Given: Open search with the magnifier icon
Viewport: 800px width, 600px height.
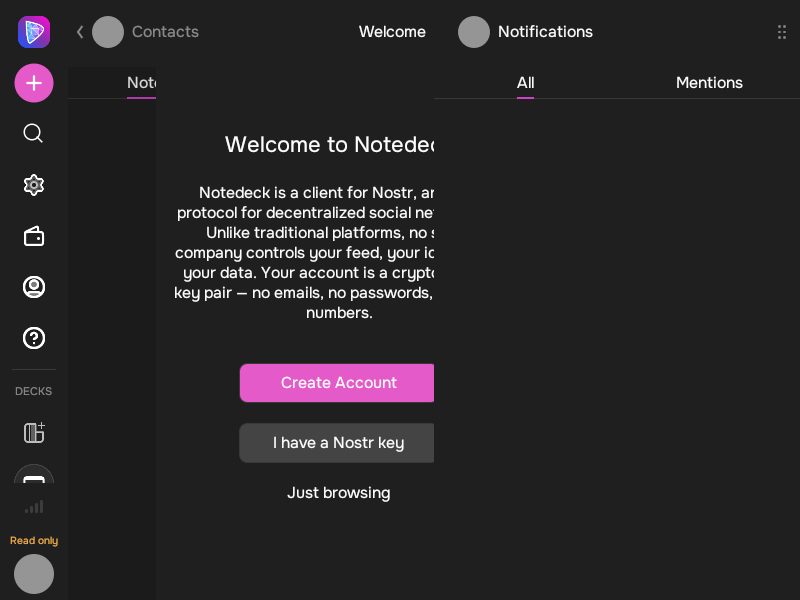Looking at the screenshot, I should click(33, 133).
